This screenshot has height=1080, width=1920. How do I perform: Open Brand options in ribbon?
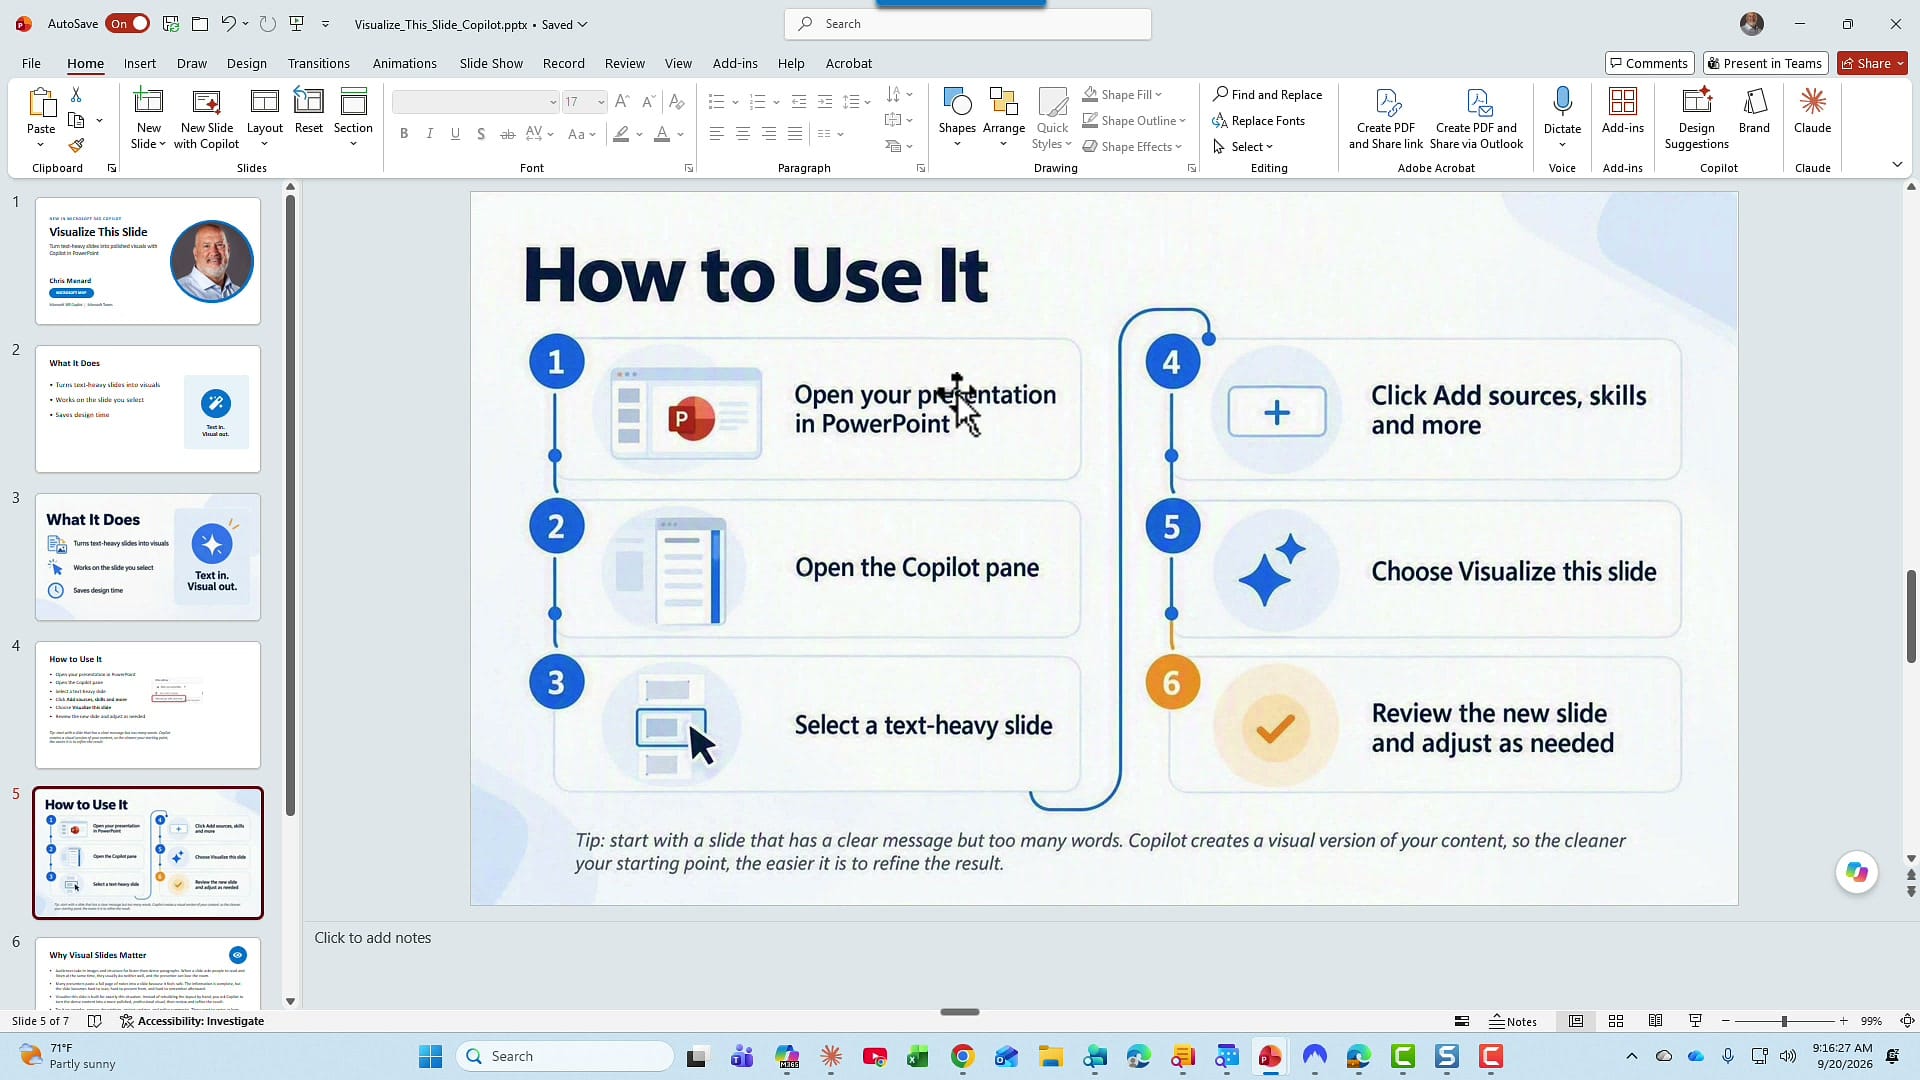(x=1754, y=110)
